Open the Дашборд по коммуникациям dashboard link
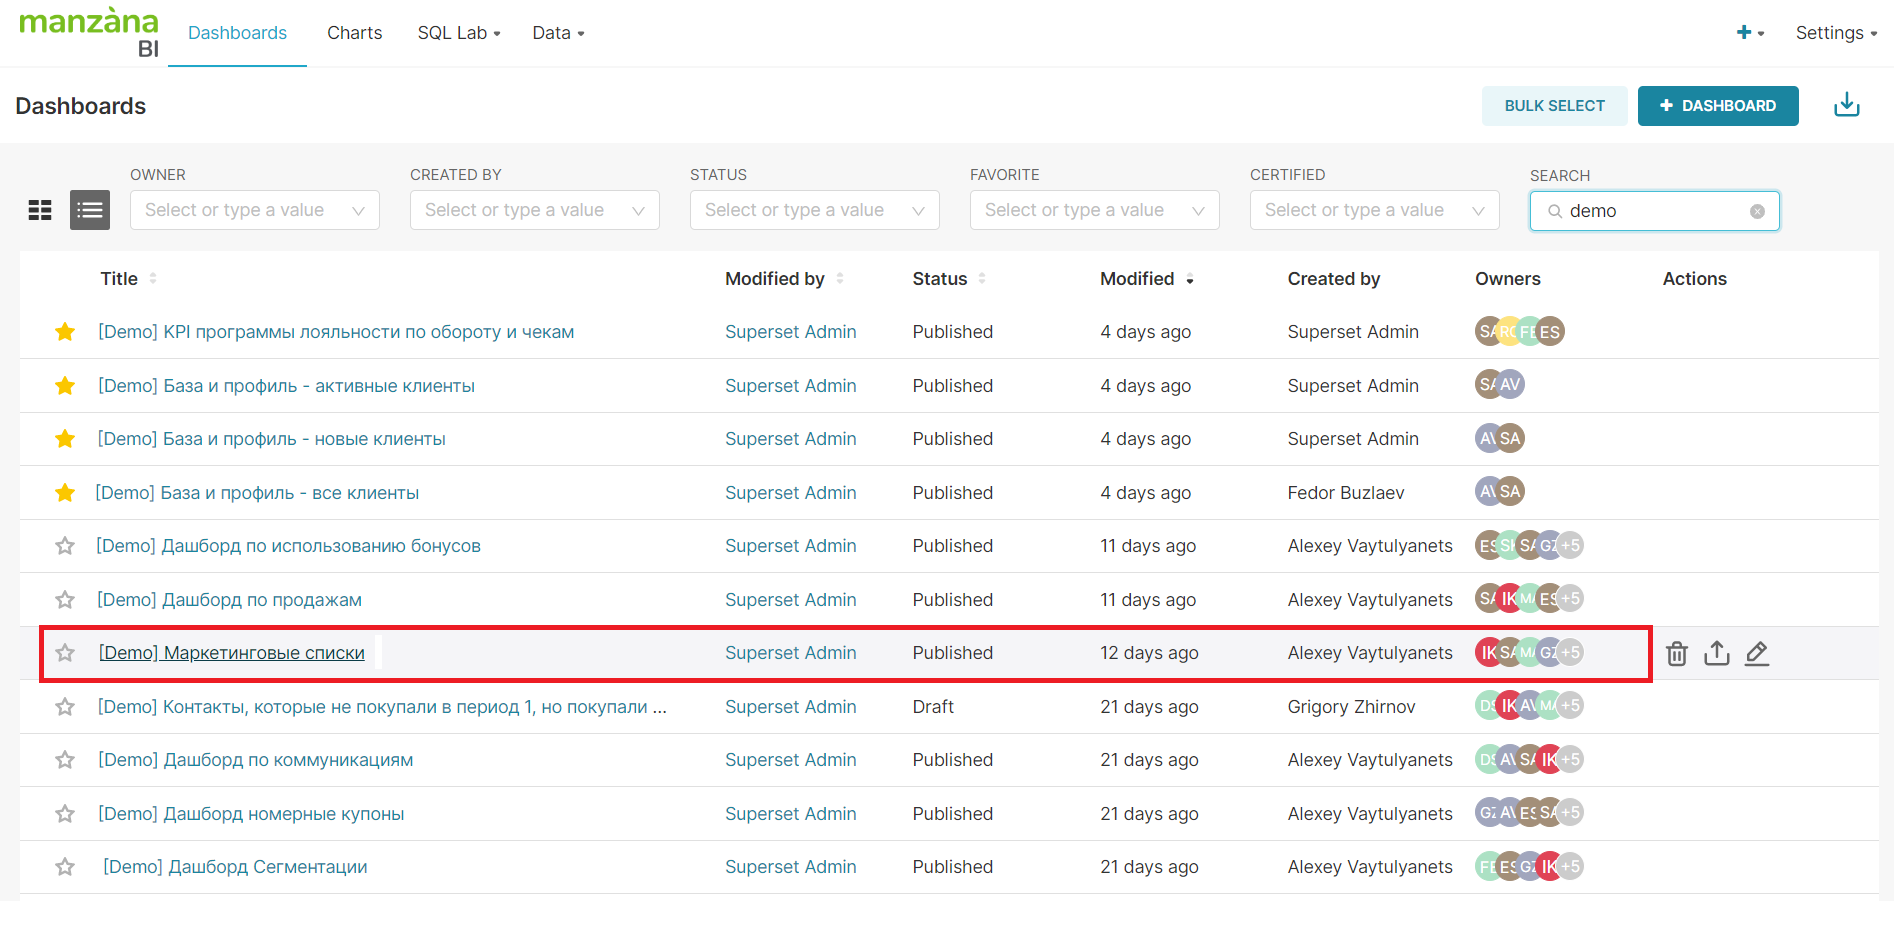This screenshot has width=1896, height=936. tap(255, 760)
